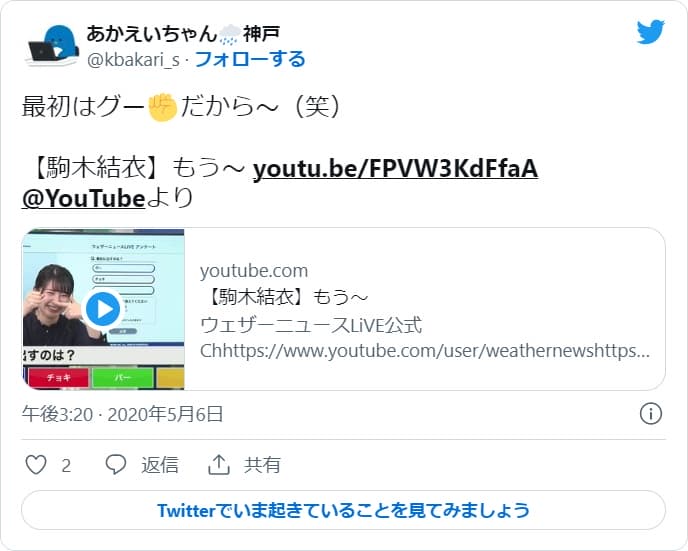Click the youtube.com domain text in card

254,271
